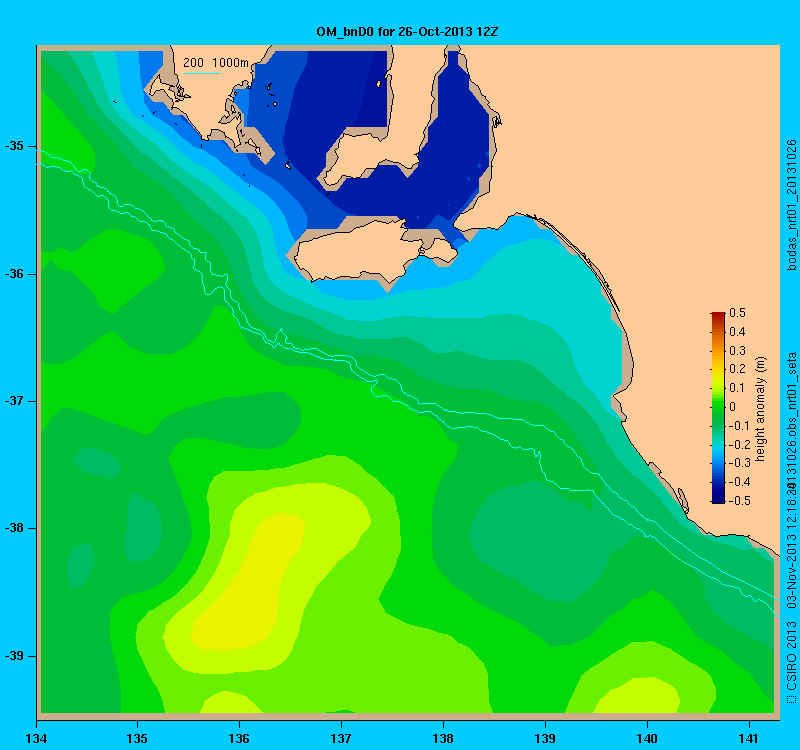Click the '0.4' color bar label

coord(737,332)
